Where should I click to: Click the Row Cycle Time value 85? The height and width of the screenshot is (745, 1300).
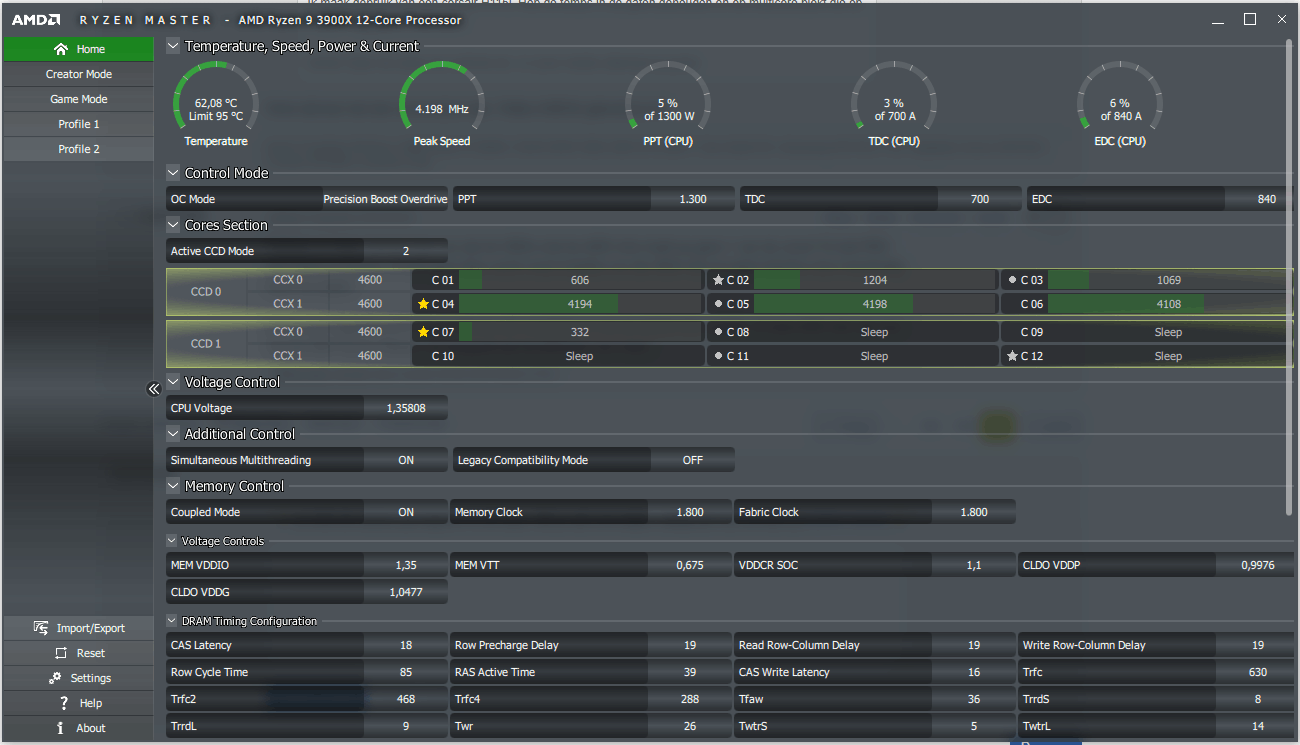(406, 672)
